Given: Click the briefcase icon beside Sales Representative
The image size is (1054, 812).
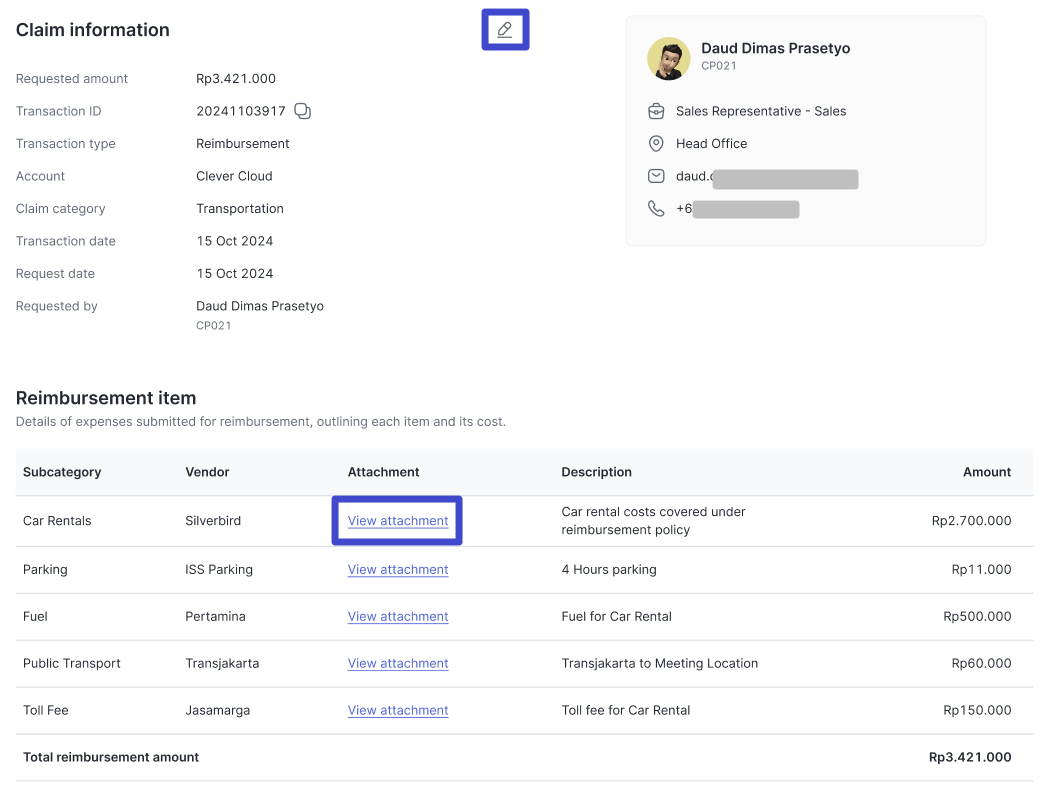Looking at the screenshot, I should [656, 111].
